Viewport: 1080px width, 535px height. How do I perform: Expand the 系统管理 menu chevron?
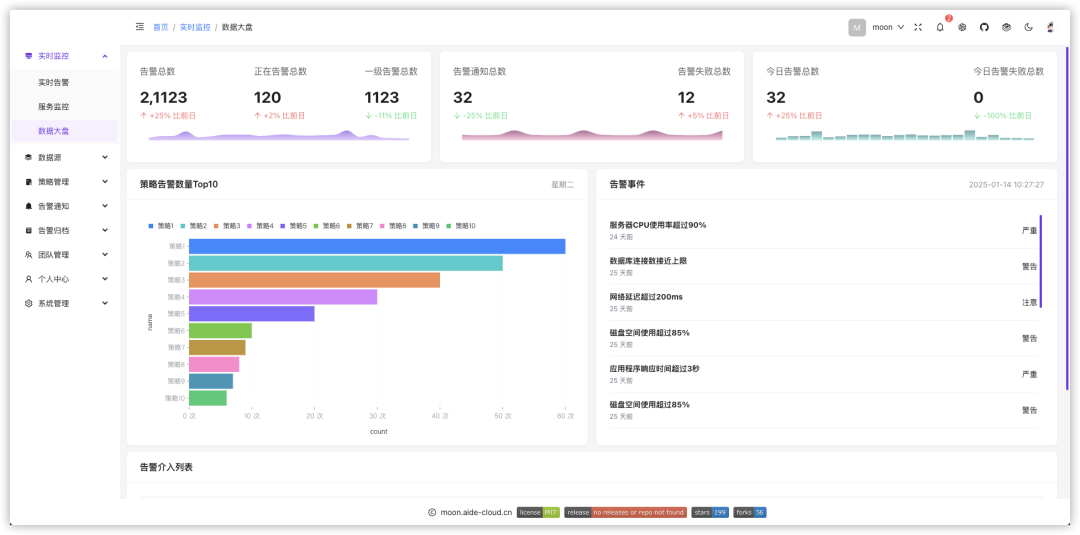coord(105,303)
